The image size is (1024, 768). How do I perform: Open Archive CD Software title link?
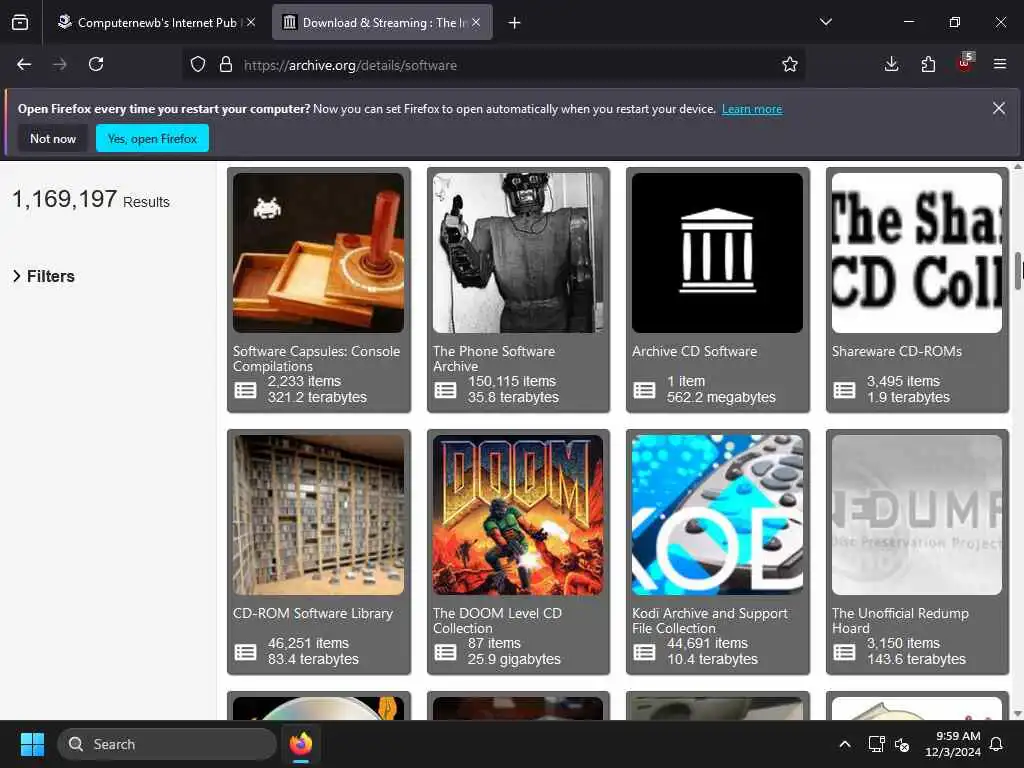pos(694,351)
